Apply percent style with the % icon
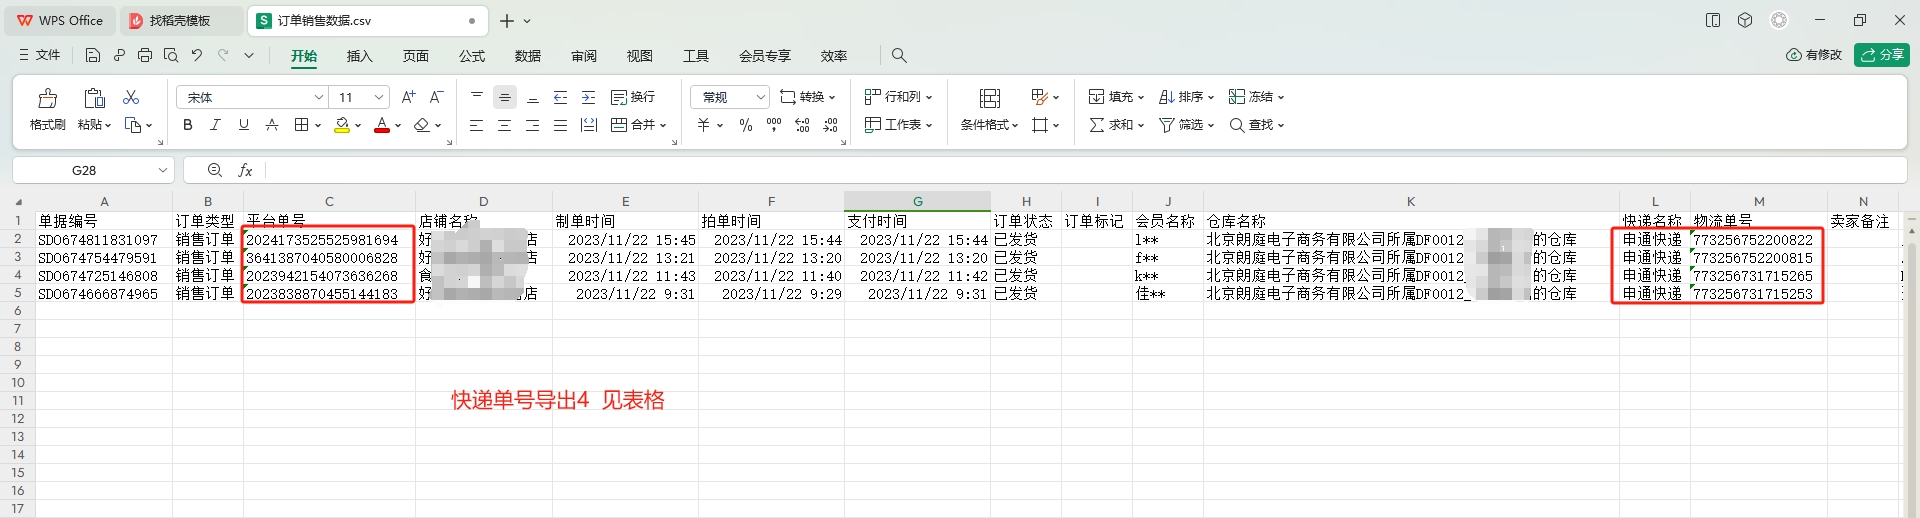Screen dimensions: 1920x518 [745, 125]
